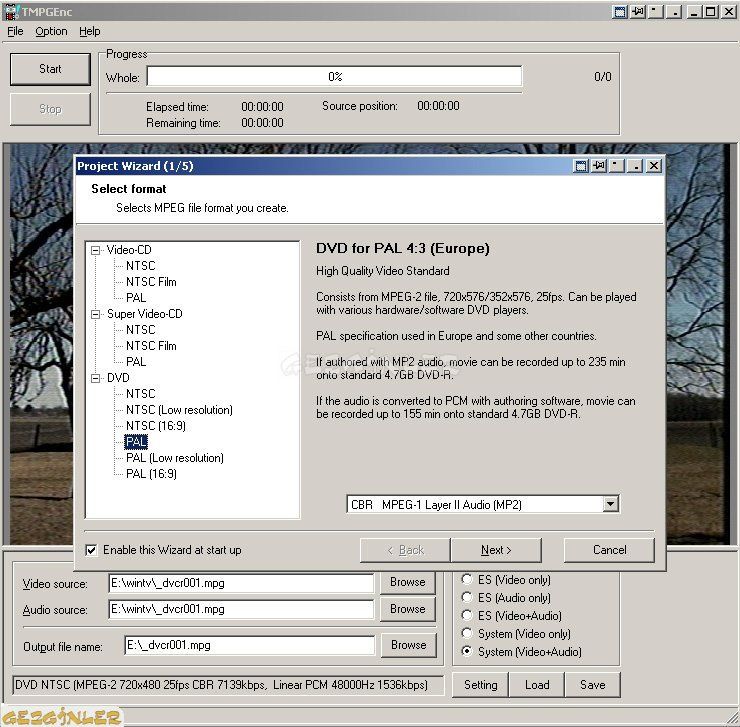Click the Start encoding button

(x=50, y=69)
